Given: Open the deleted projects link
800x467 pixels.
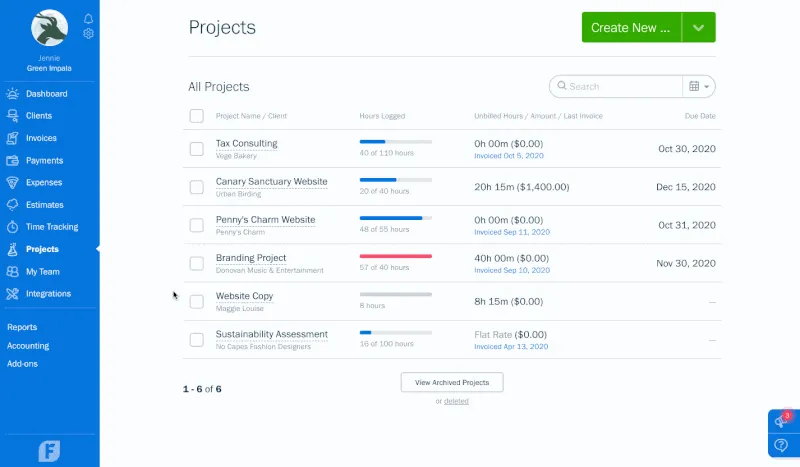Looking at the screenshot, I should (456, 401).
